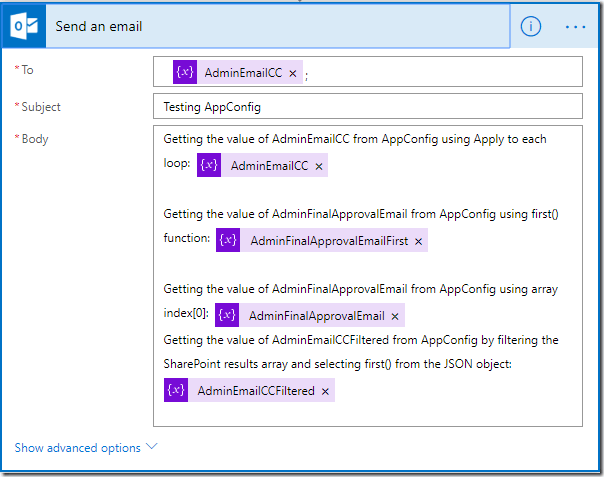
Task: Click the AdminFinalApprovalEmail variable icon
Action: point(227,316)
